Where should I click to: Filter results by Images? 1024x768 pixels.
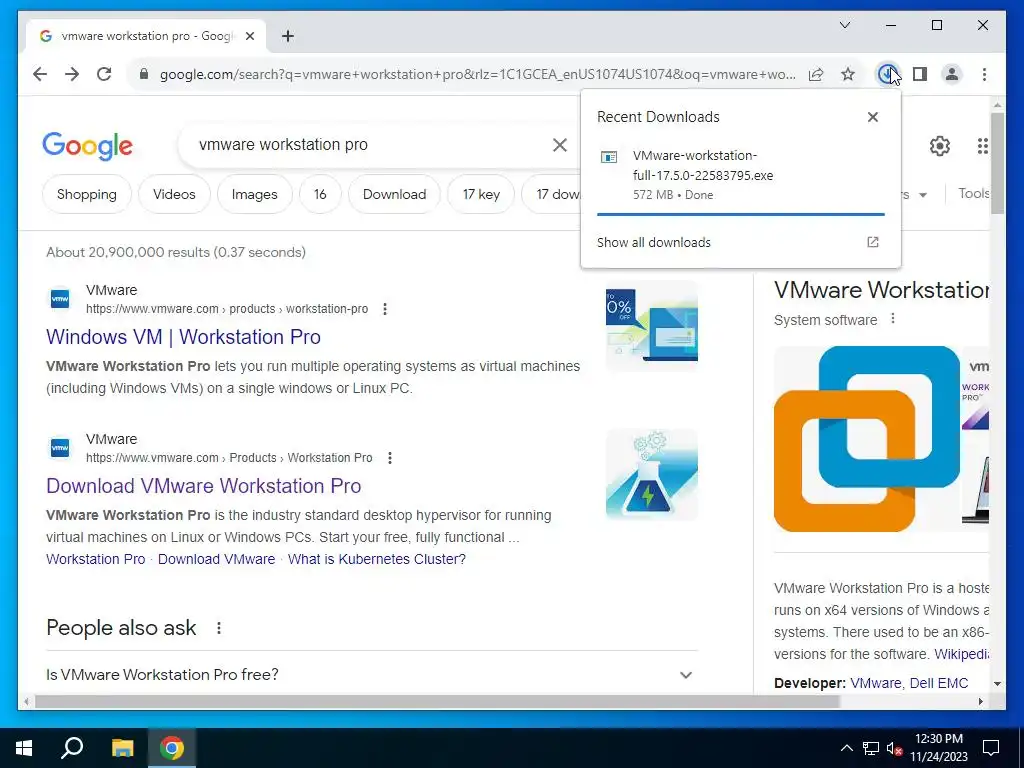(255, 194)
